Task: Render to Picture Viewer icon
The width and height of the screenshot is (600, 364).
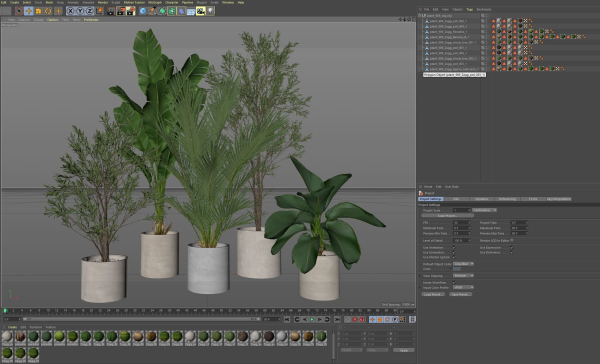Action: tap(121, 11)
